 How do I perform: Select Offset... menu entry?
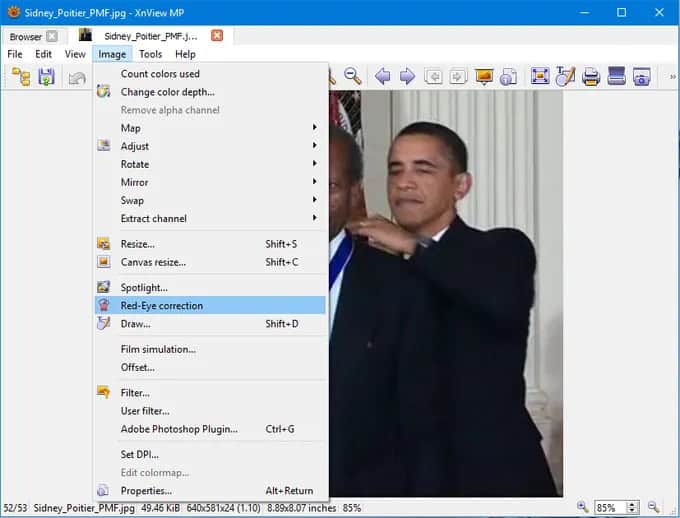pyautogui.click(x=210, y=367)
